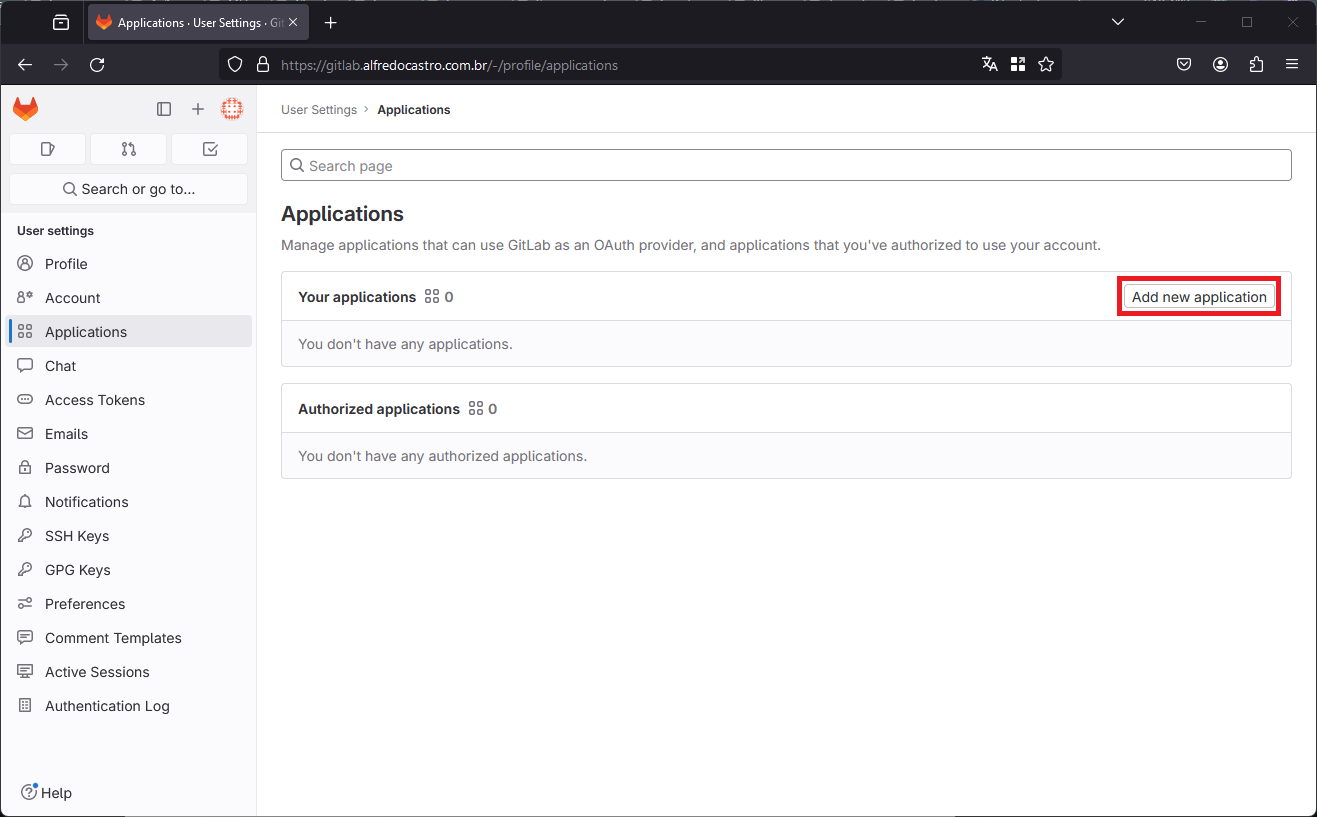The image size is (1317, 817).
Task: Click the Help button
Action: (x=46, y=792)
